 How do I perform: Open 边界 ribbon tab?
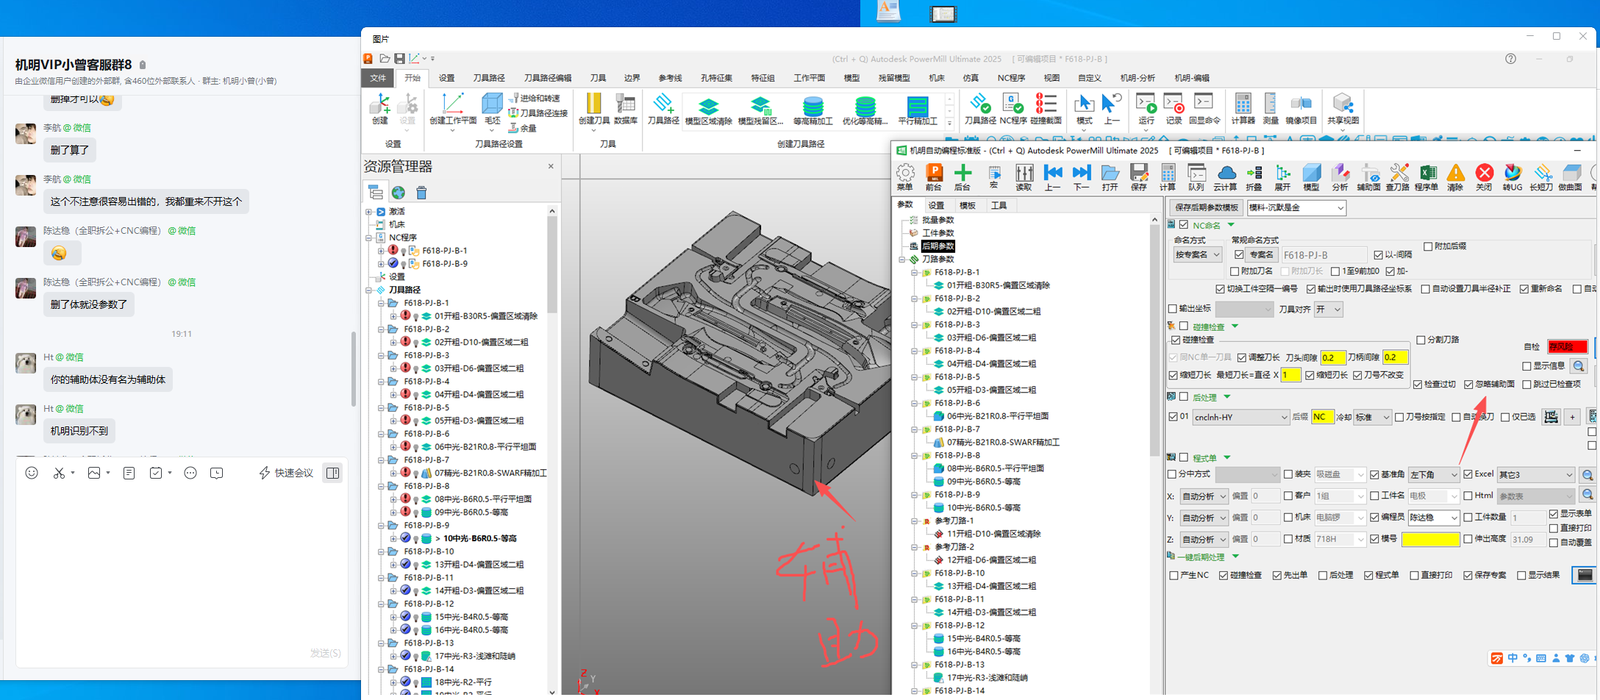632,78
